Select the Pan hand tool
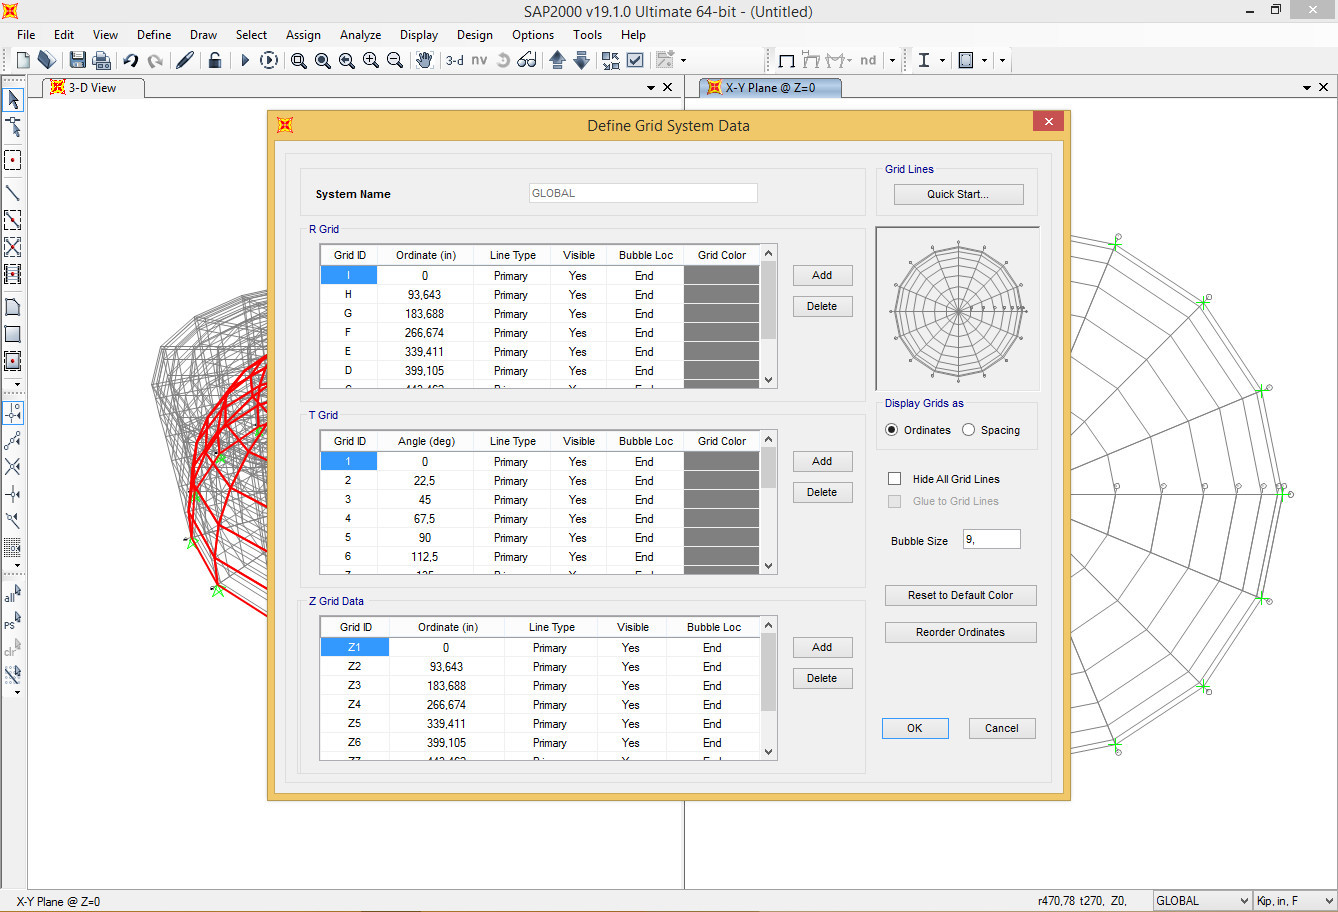Screen dimensions: 1338x912 coord(424,60)
